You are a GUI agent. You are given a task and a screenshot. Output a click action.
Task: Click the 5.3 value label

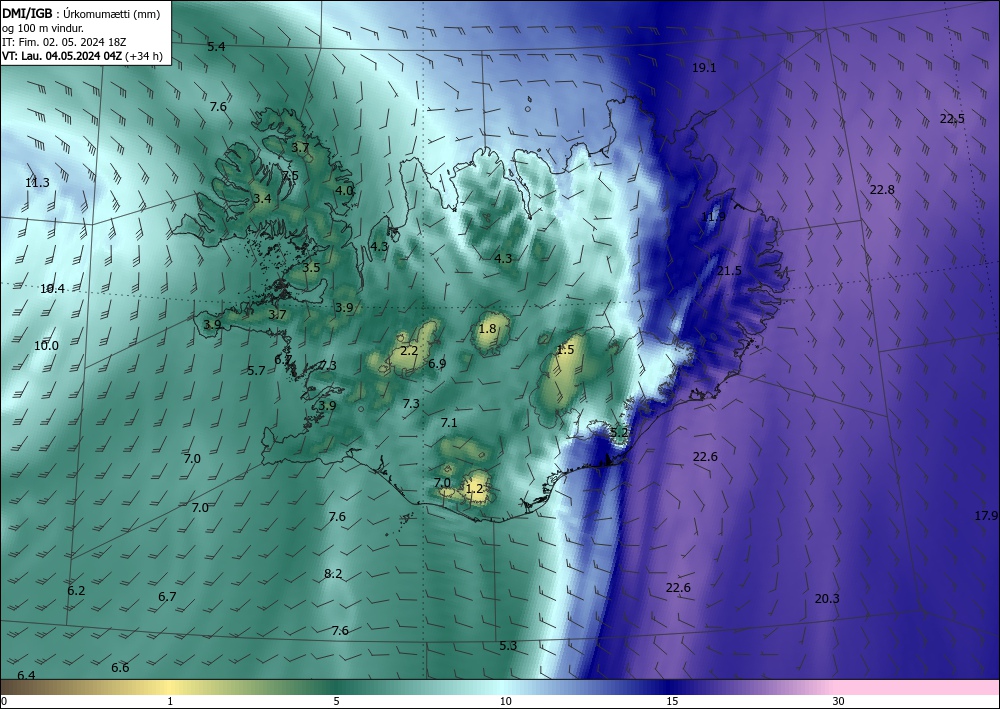(508, 646)
